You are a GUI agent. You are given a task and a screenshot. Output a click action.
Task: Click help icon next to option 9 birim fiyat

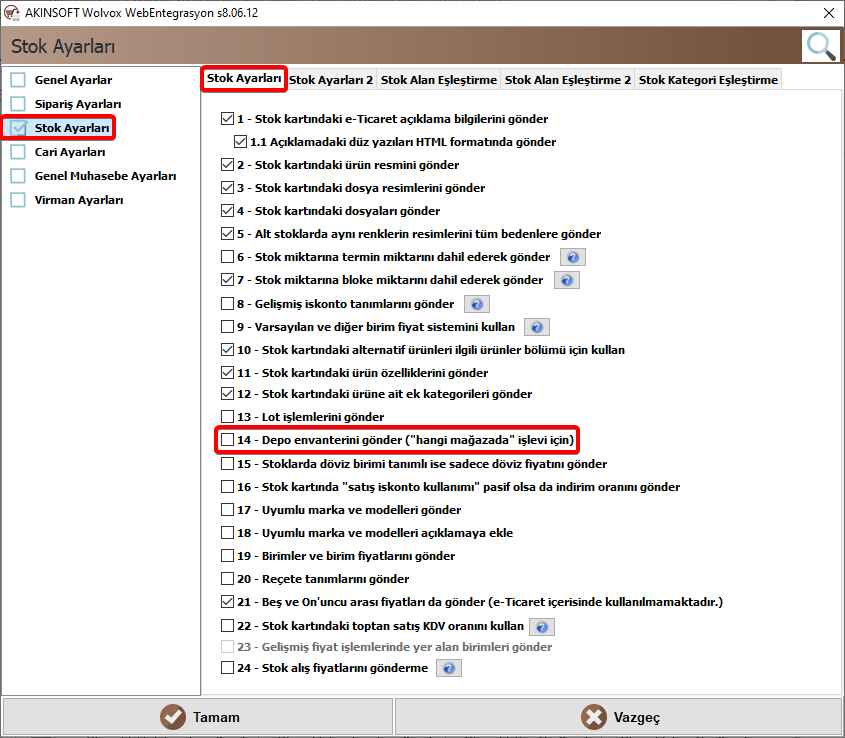(537, 327)
